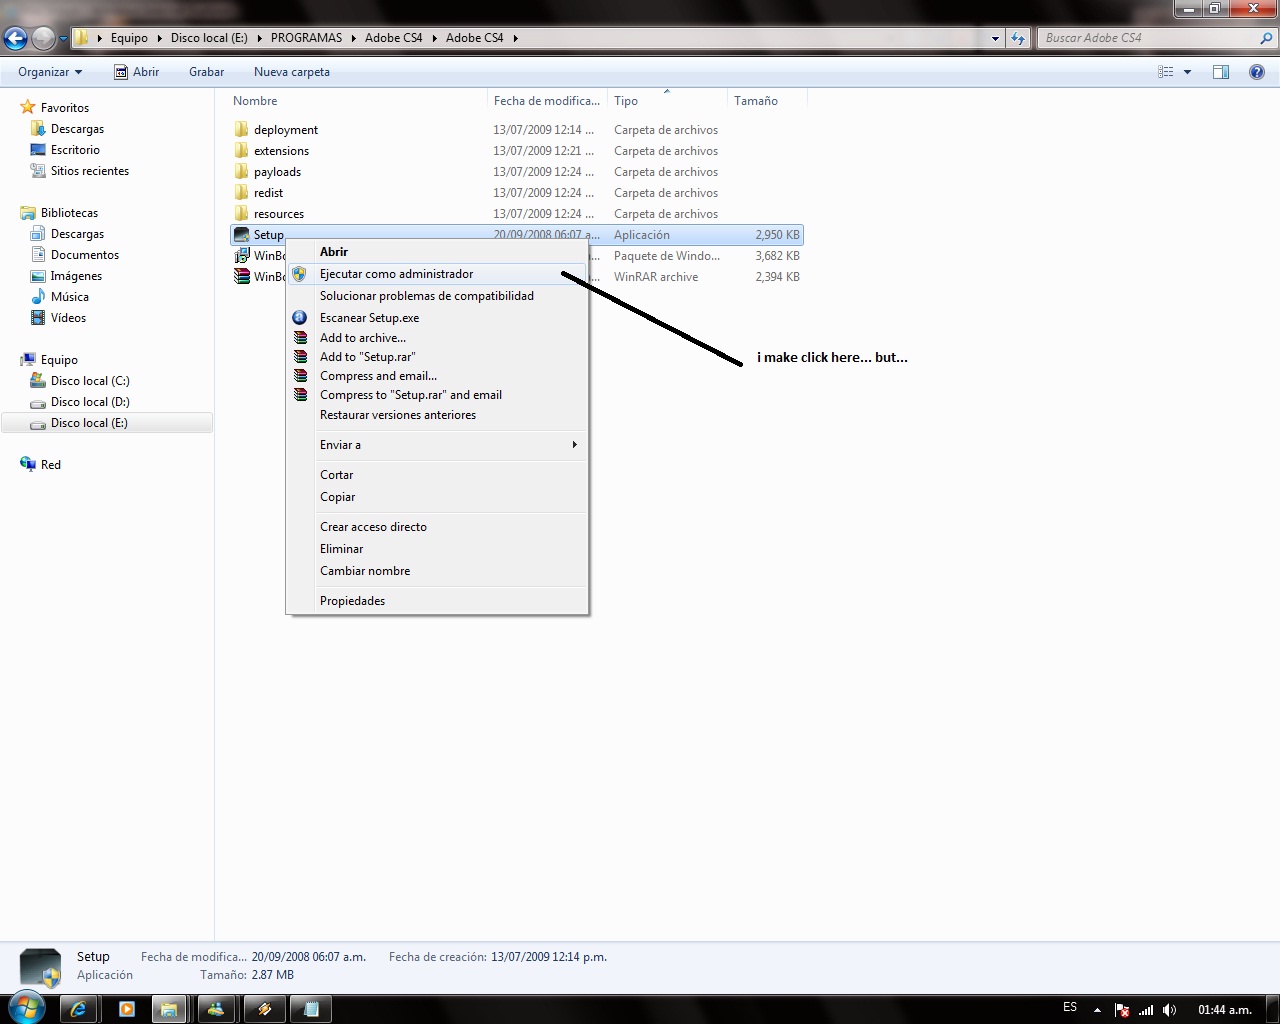Image resolution: width=1280 pixels, height=1024 pixels.
Task: Select Disco local (C:) in the sidebar
Action: point(90,381)
